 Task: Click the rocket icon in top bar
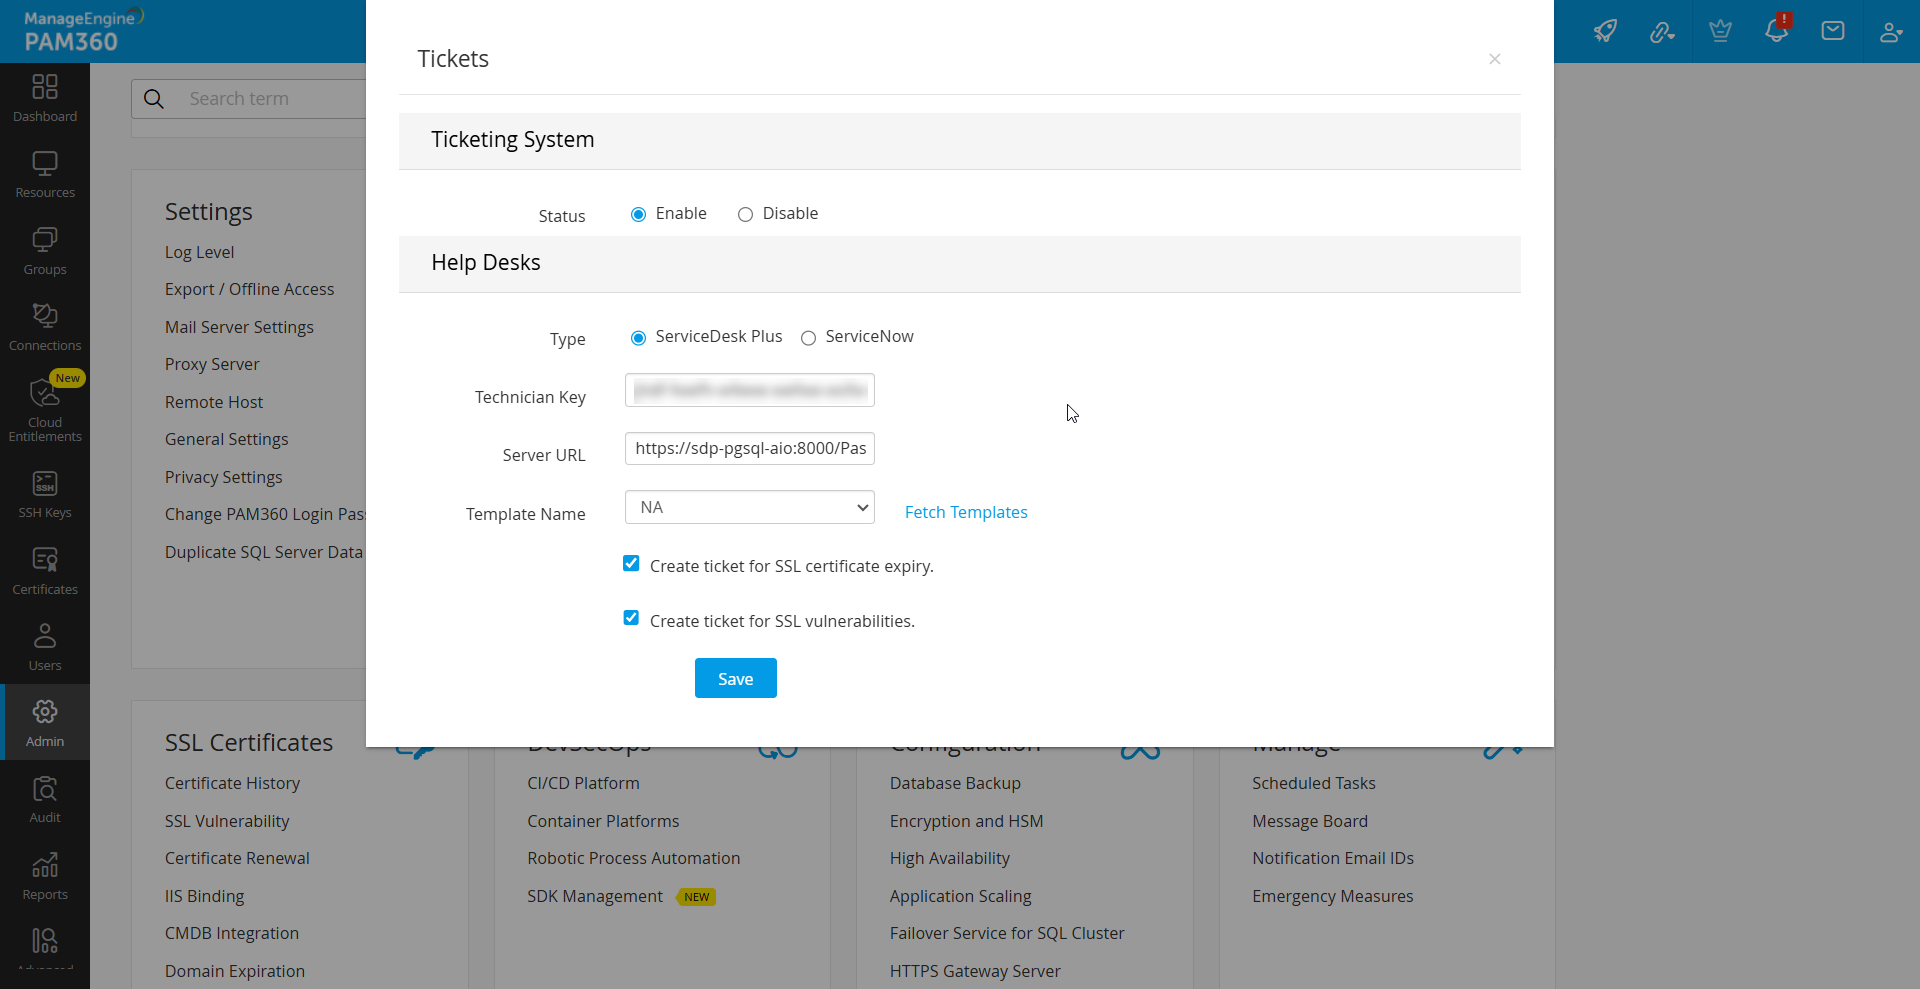1605,31
